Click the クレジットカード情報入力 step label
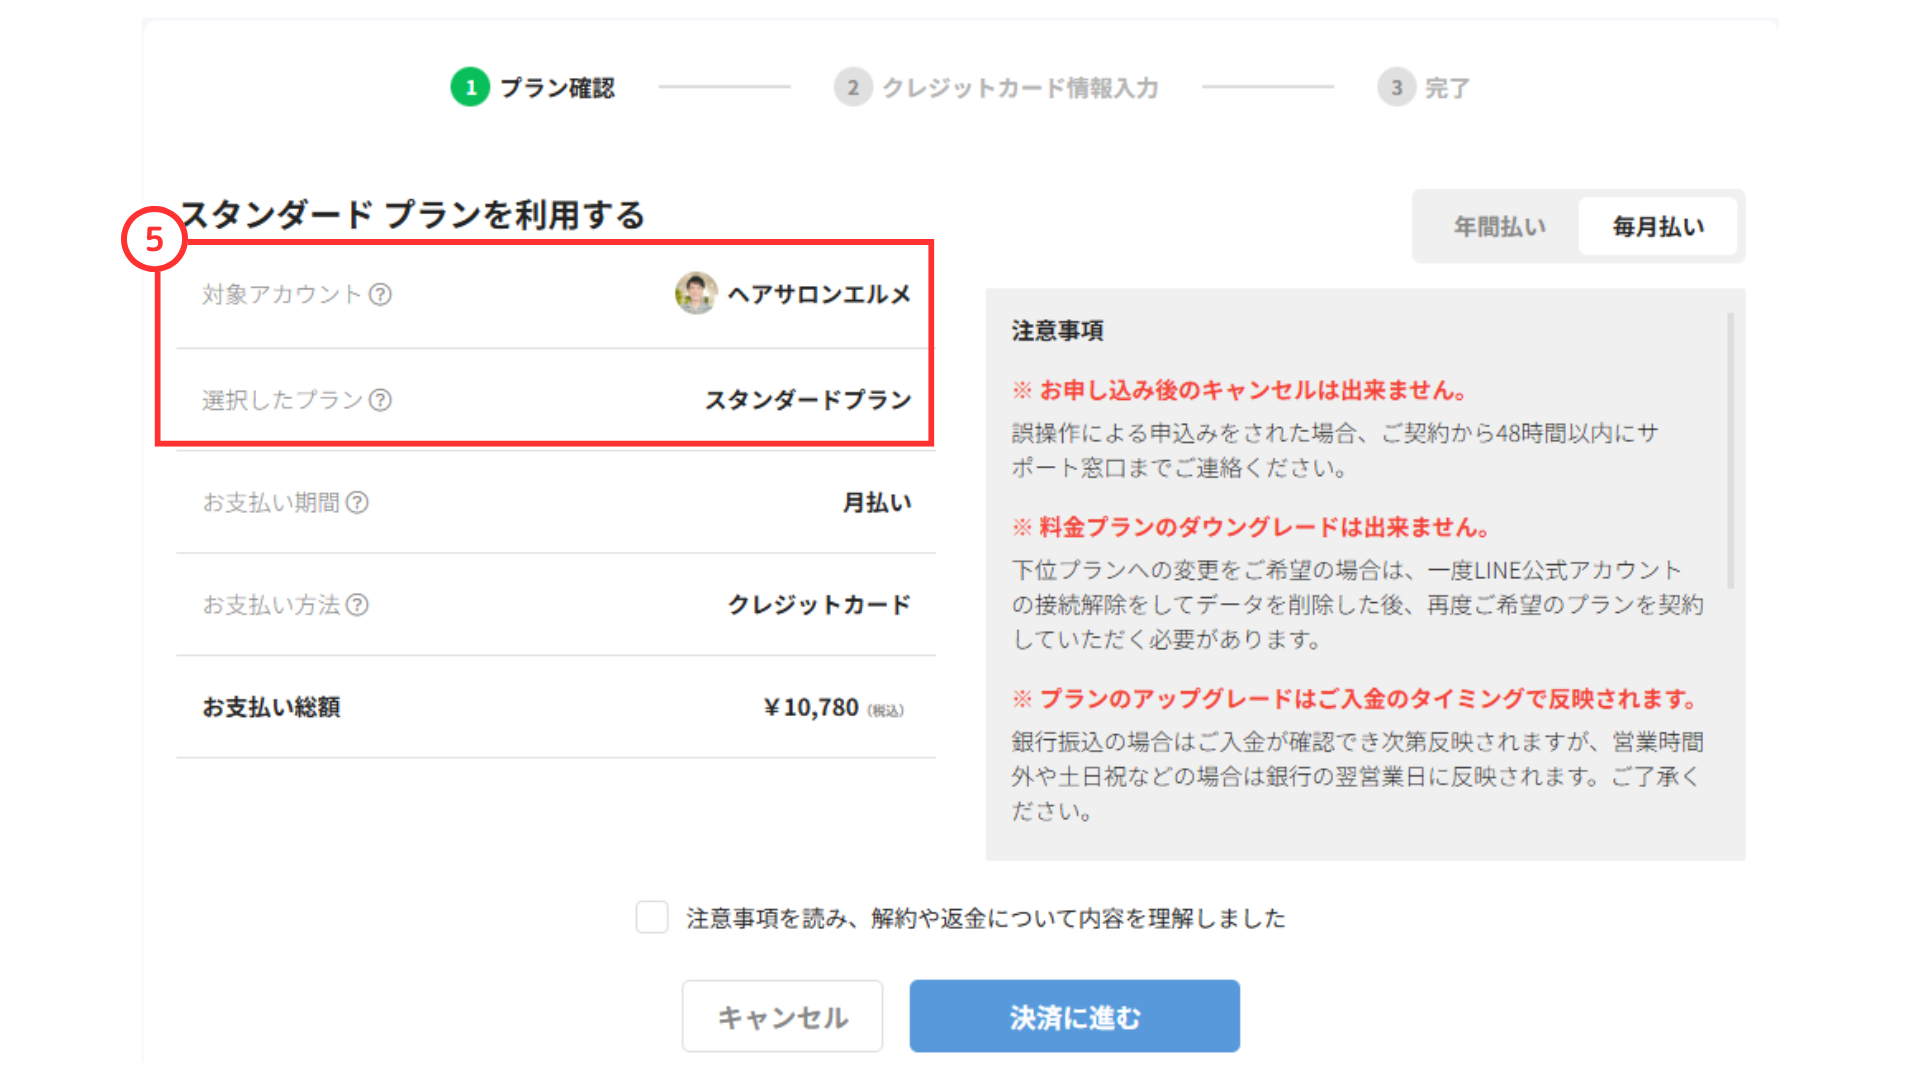 (x=1019, y=88)
